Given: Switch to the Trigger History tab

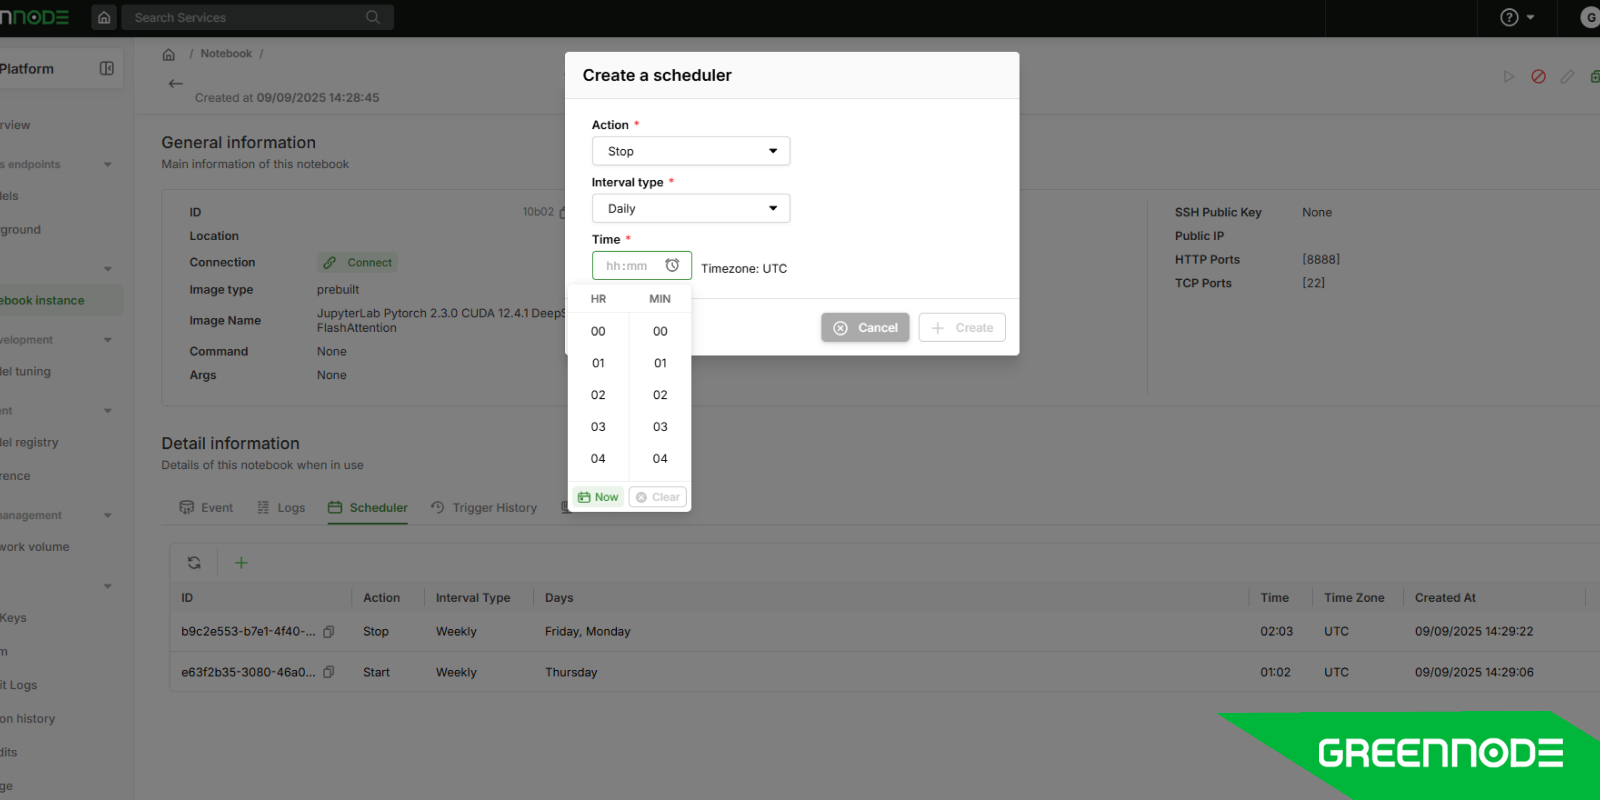Looking at the screenshot, I should pyautogui.click(x=484, y=508).
